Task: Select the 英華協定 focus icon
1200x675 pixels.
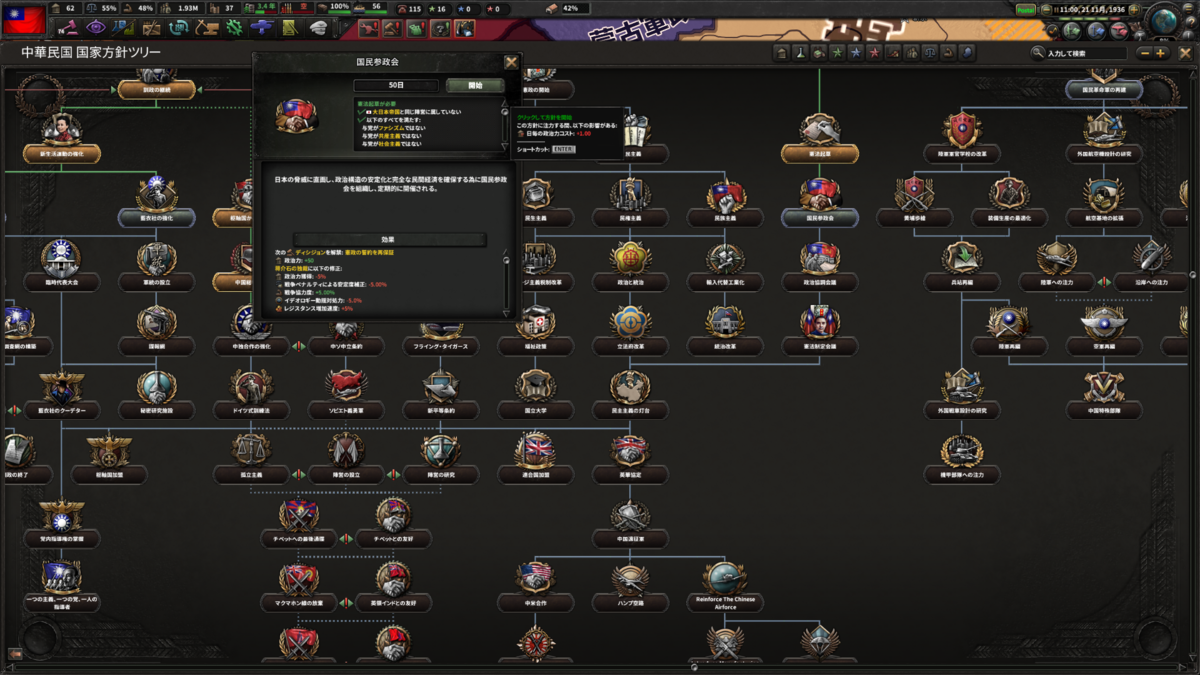Action: (631, 450)
